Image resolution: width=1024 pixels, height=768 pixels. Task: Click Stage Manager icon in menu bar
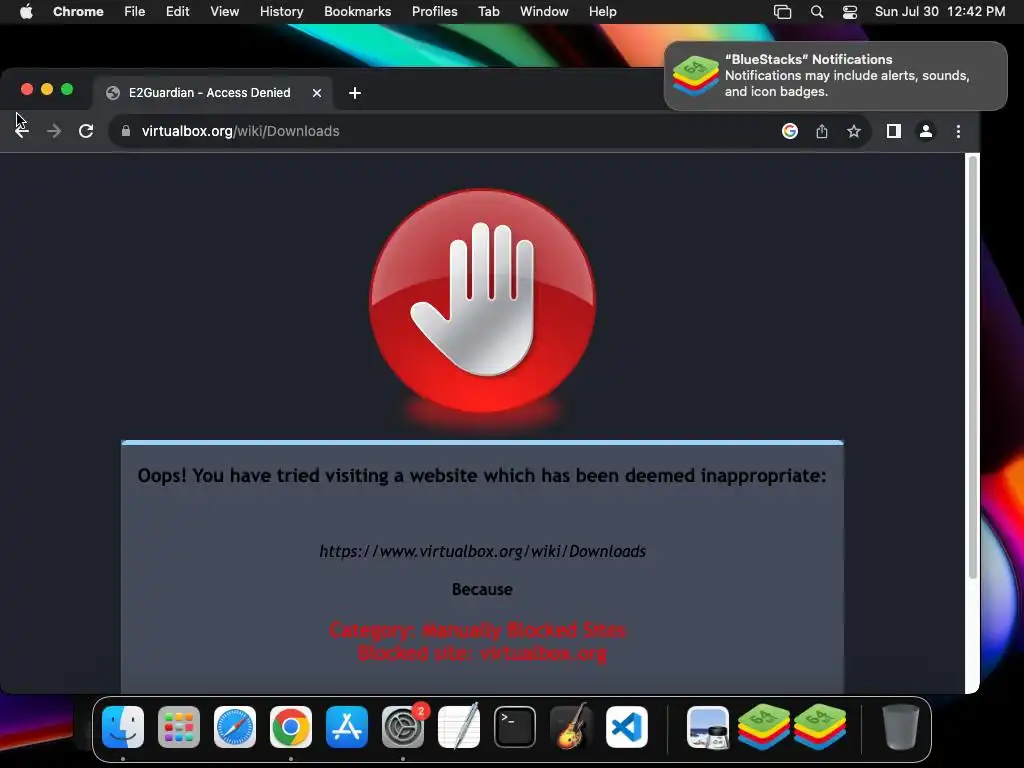click(x=782, y=12)
